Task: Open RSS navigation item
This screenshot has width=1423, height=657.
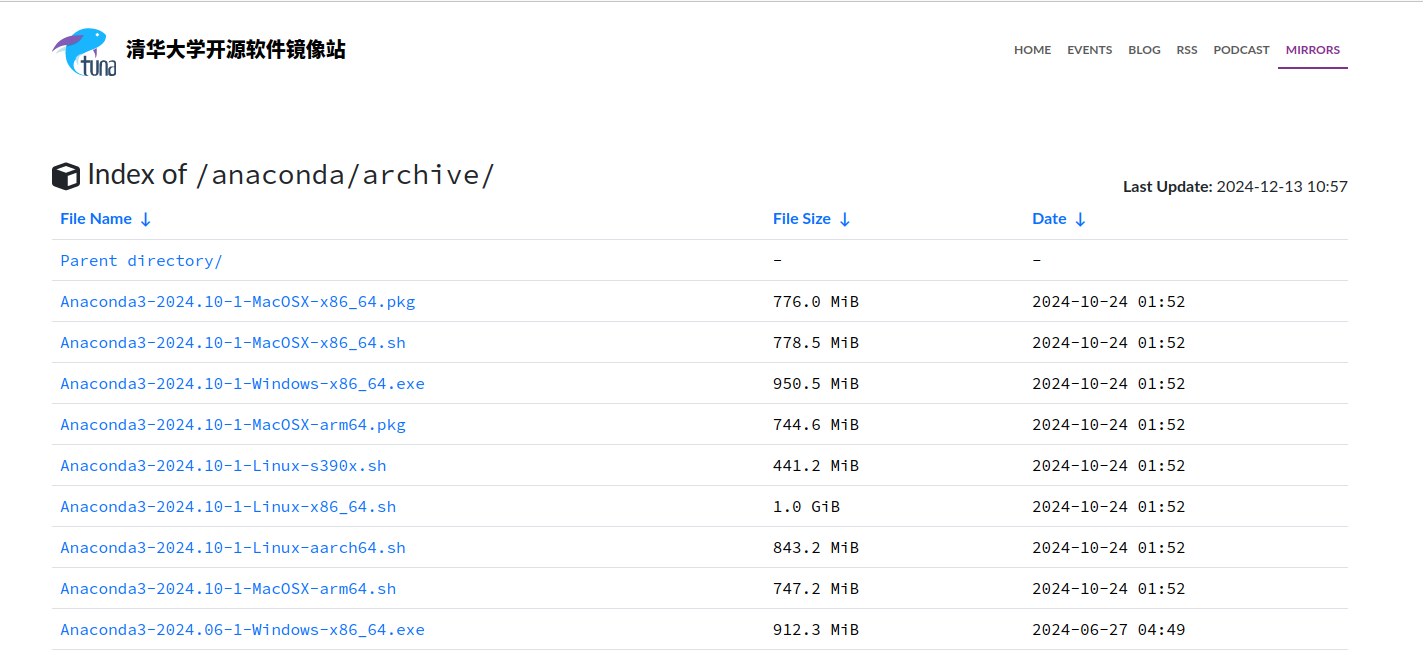Action: click(x=1187, y=50)
